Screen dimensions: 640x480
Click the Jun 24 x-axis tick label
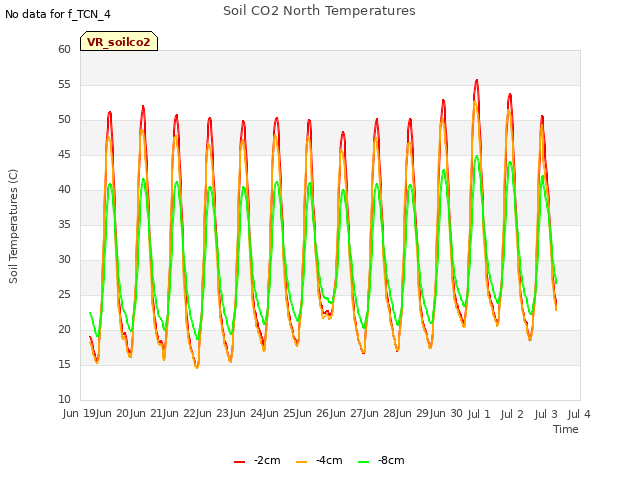point(245,413)
